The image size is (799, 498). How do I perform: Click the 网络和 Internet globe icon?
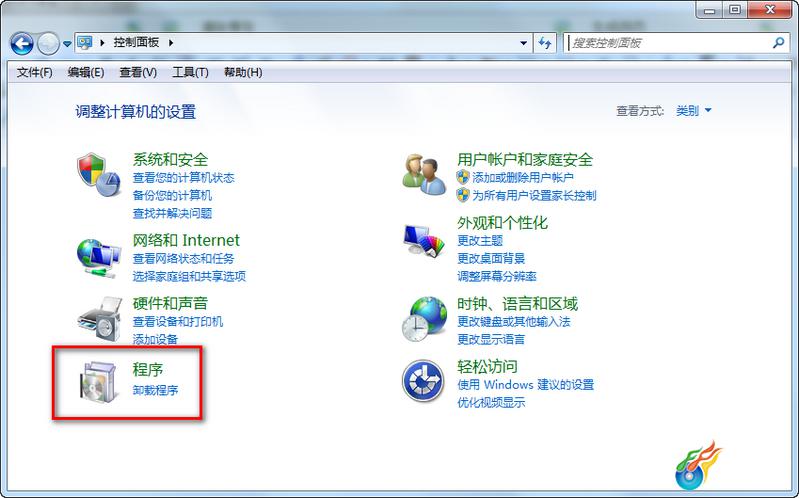pos(99,258)
